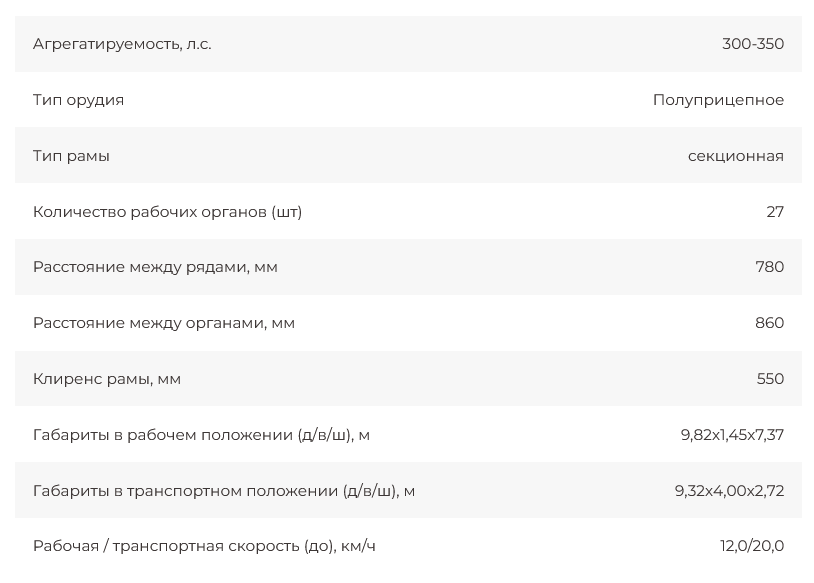Click the Тип орудия row label

[x=78, y=100]
